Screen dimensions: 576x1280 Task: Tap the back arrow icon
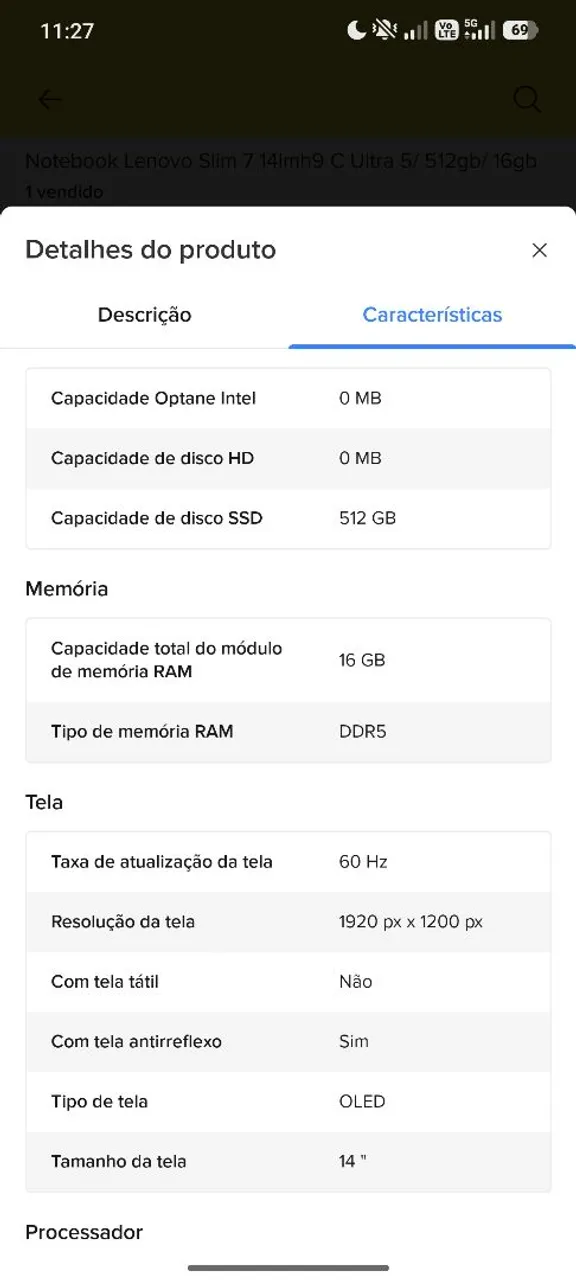pyautogui.click(x=49, y=99)
